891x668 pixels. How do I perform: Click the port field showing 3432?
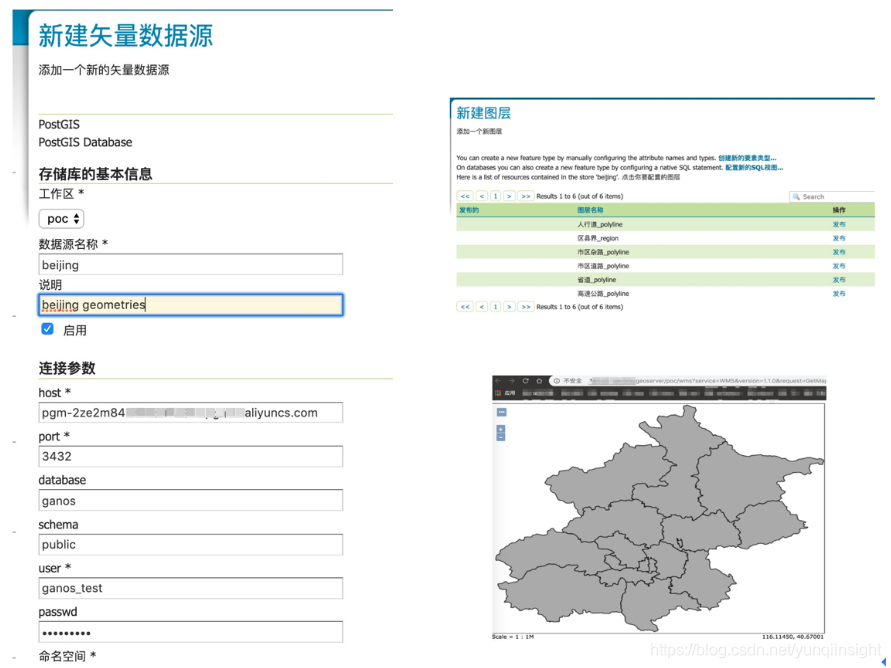(x=191, y=457)
